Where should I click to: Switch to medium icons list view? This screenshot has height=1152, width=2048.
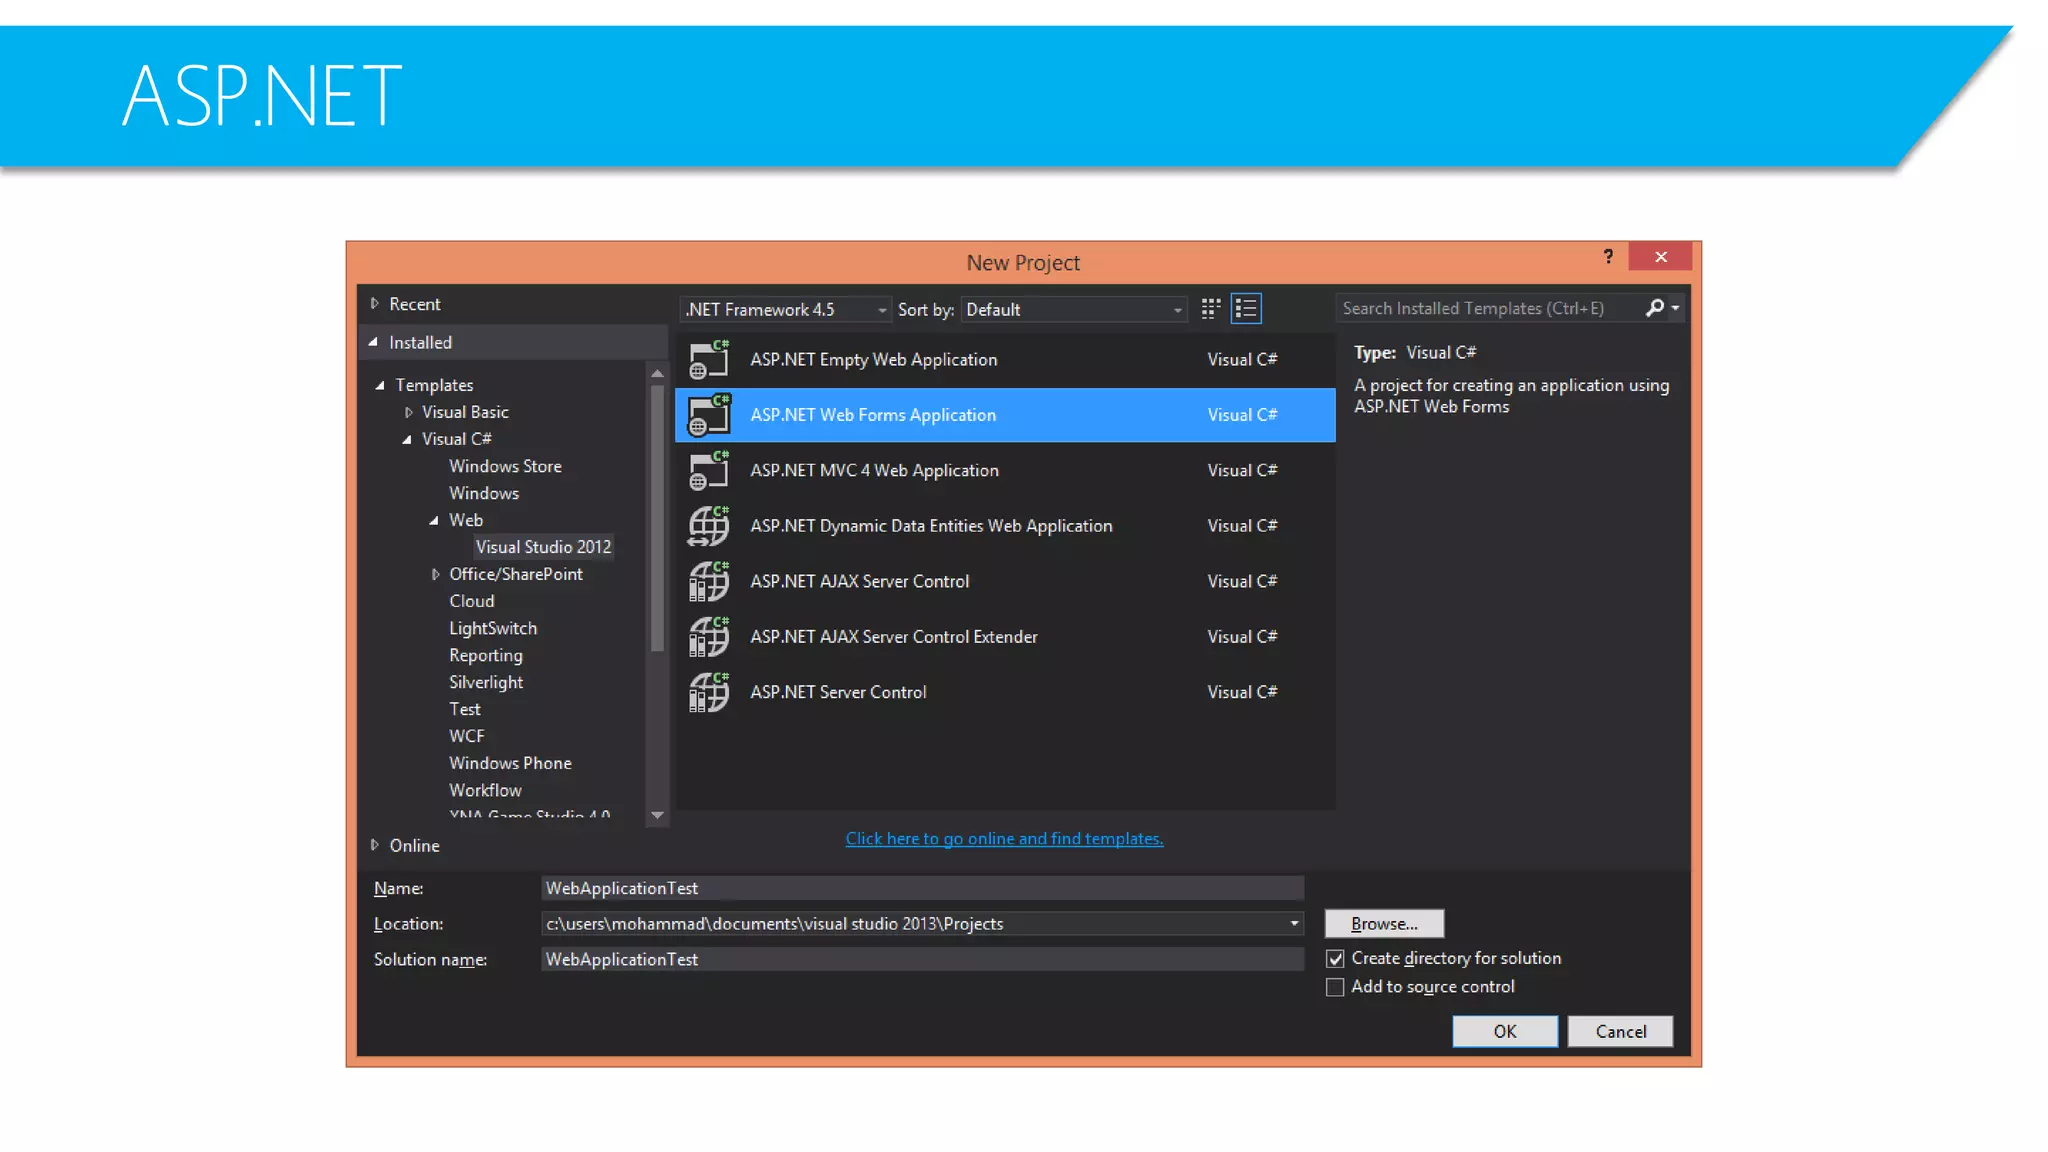(x=1246, y=309)
